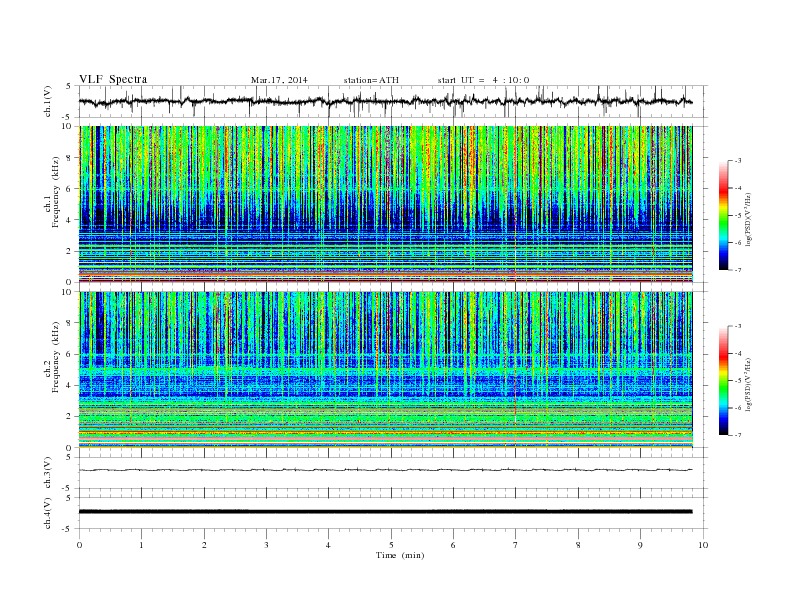Click the time axis tick label "3"
The width and height of the screenshot is (792, 612).
coord(266,545)
